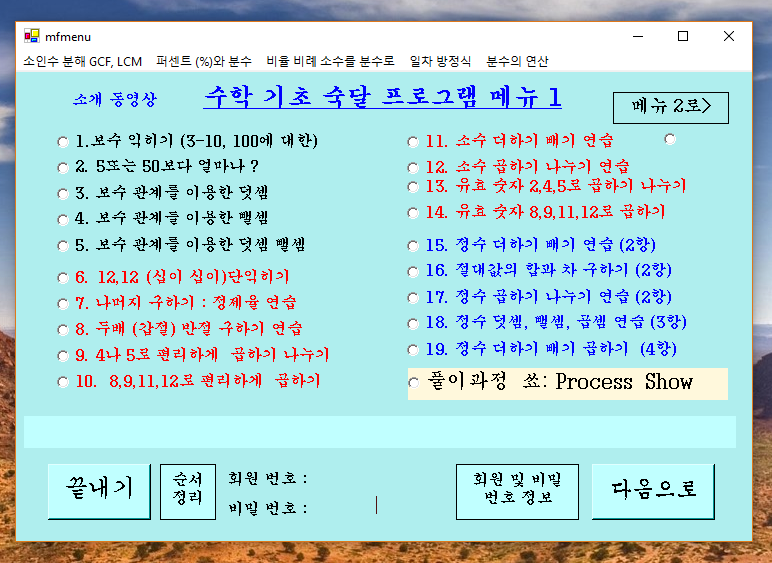Choose option 10 8,9,11,12로 편리하게 곱하기
The width and height of the screenshot is (772, 563).
pyautogui.click(x=64, y=382)
